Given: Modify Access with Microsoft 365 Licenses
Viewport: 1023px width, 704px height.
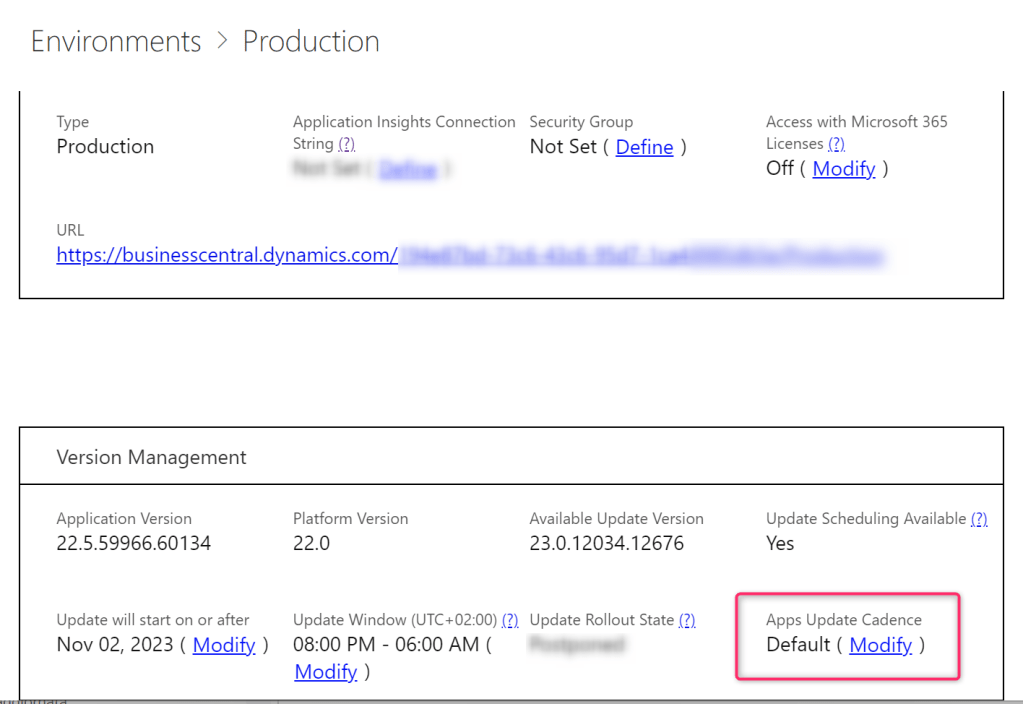Looking at the screenshot, I should click(x=844, y=168).
